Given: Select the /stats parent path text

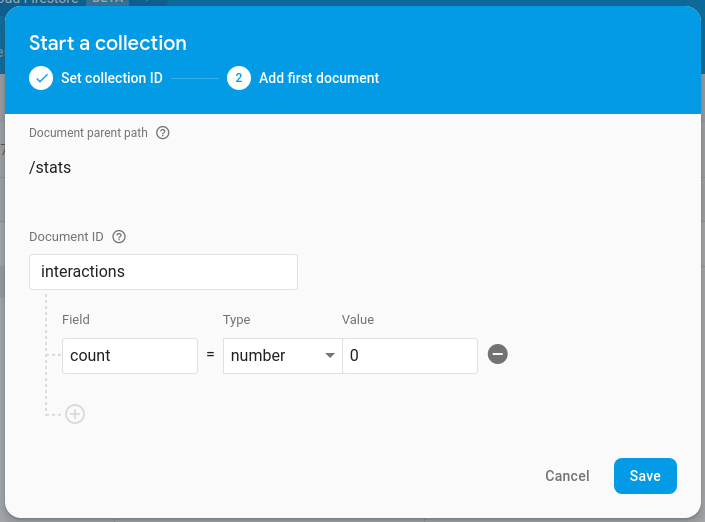Looking at the screenshot, I should pos(50,168).
